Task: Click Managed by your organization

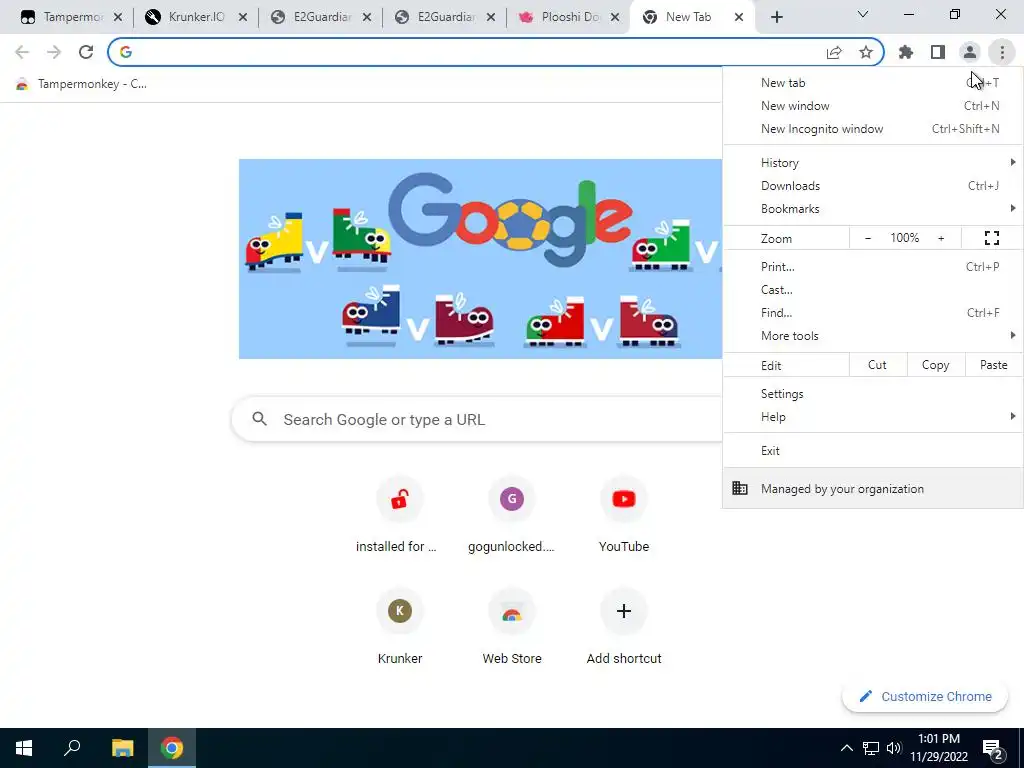Action: tap(873, 488)
